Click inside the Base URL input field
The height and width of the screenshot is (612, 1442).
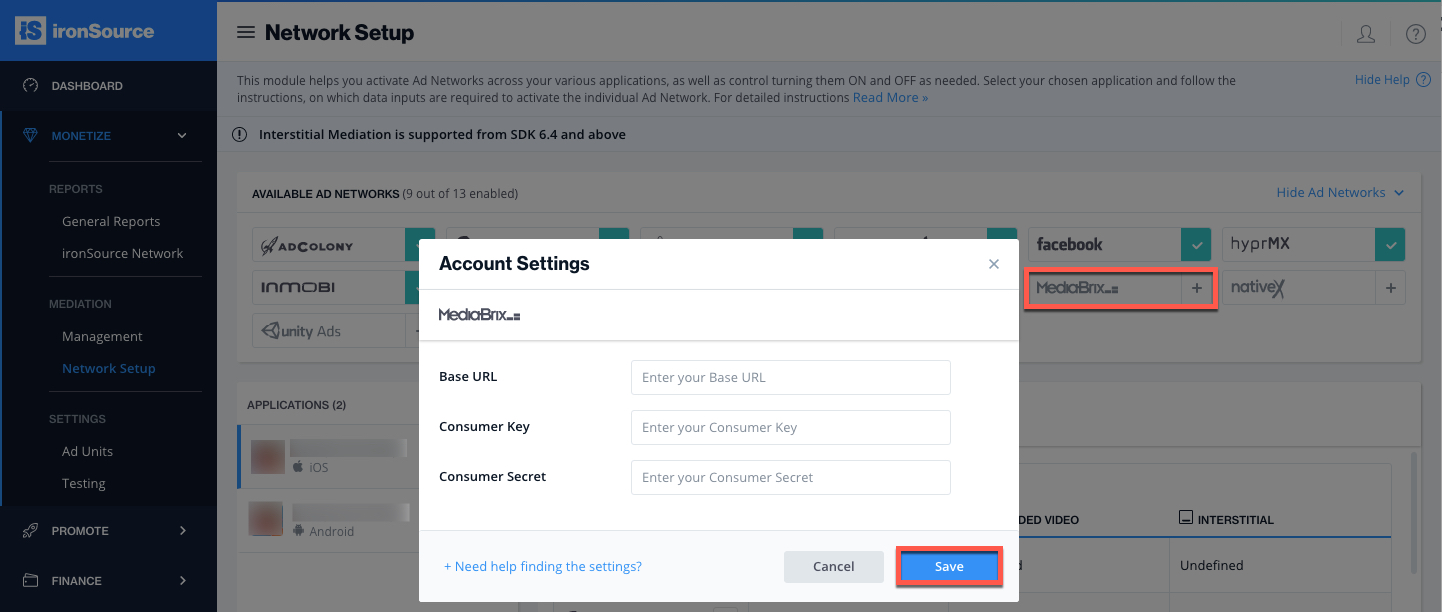(789, 377)
